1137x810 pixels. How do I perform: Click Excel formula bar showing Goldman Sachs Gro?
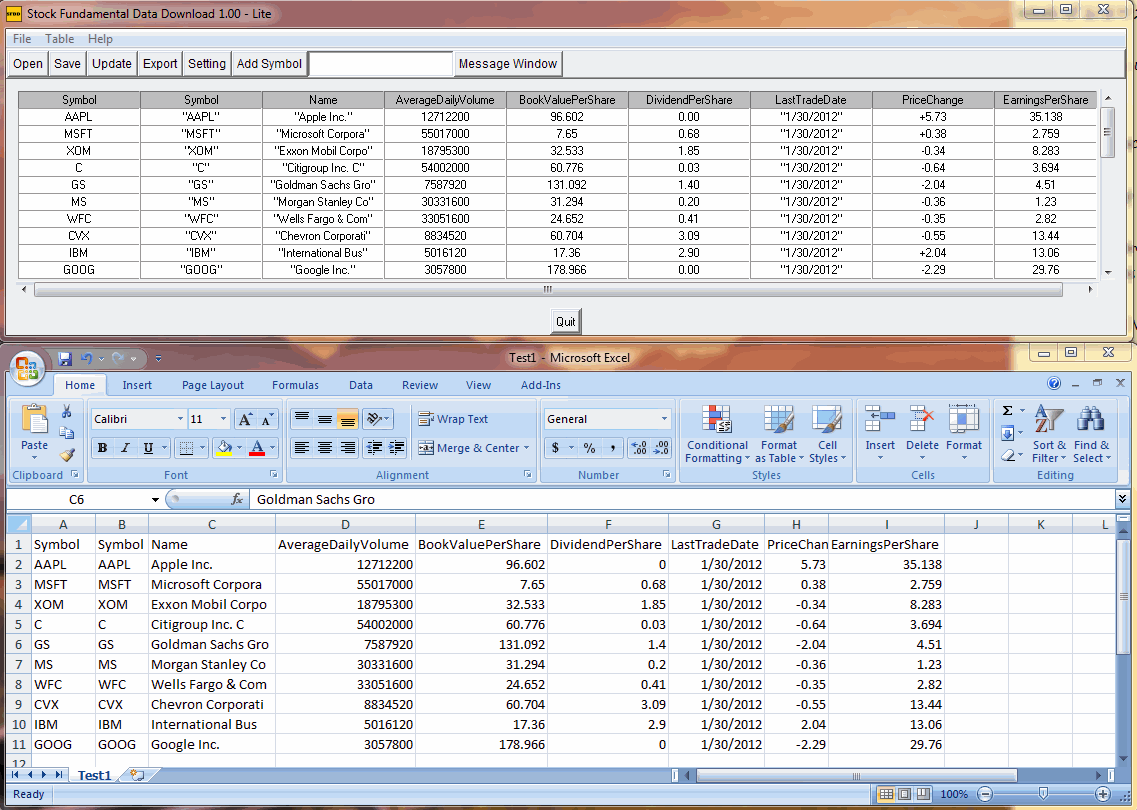point(682,500)
